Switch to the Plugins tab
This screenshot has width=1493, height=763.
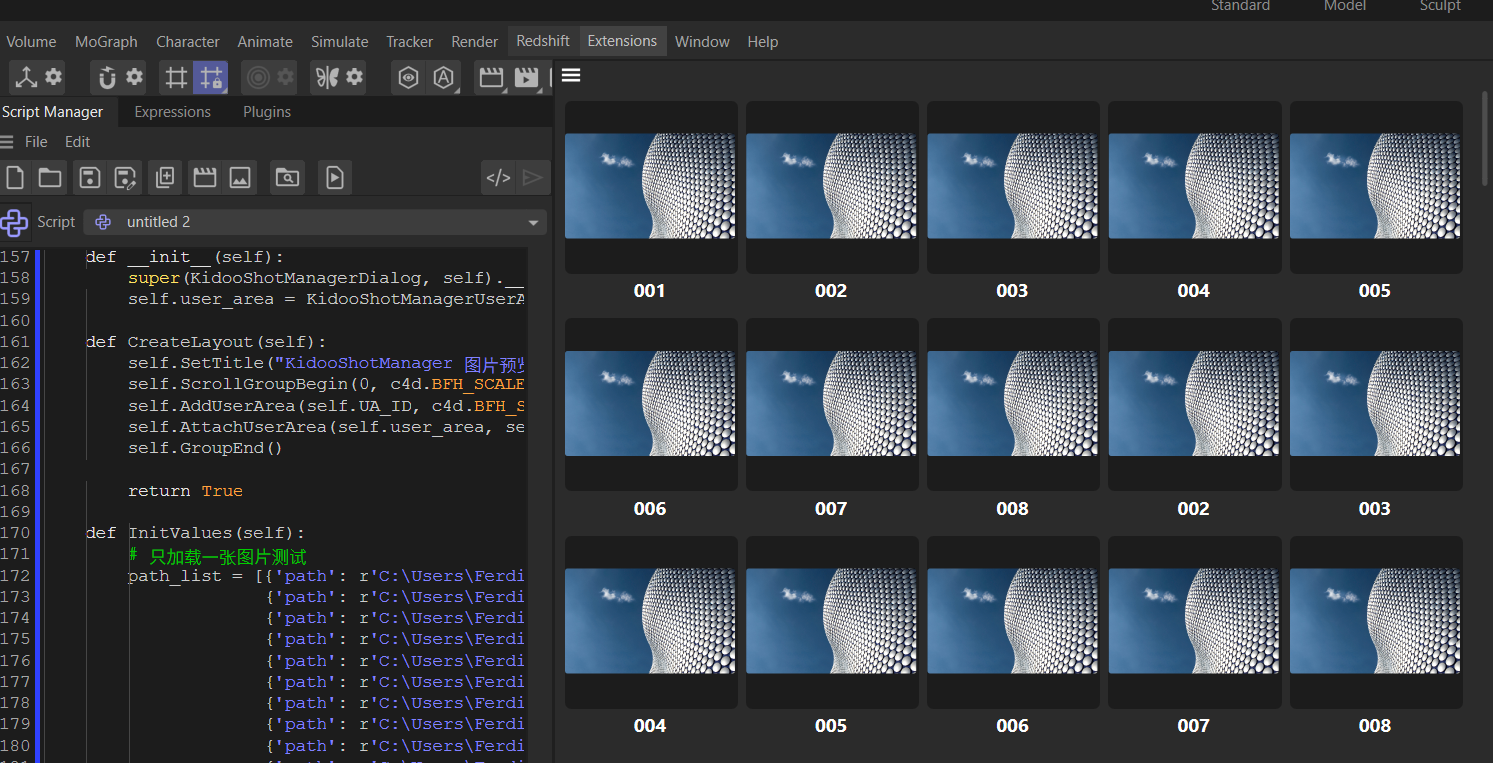point(267,112)
